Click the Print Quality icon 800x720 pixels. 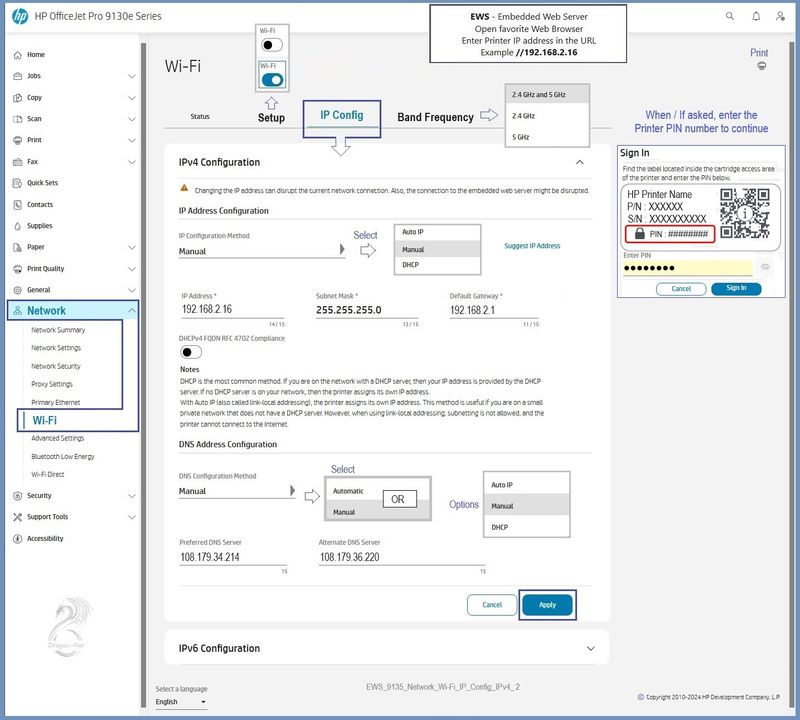17,269
